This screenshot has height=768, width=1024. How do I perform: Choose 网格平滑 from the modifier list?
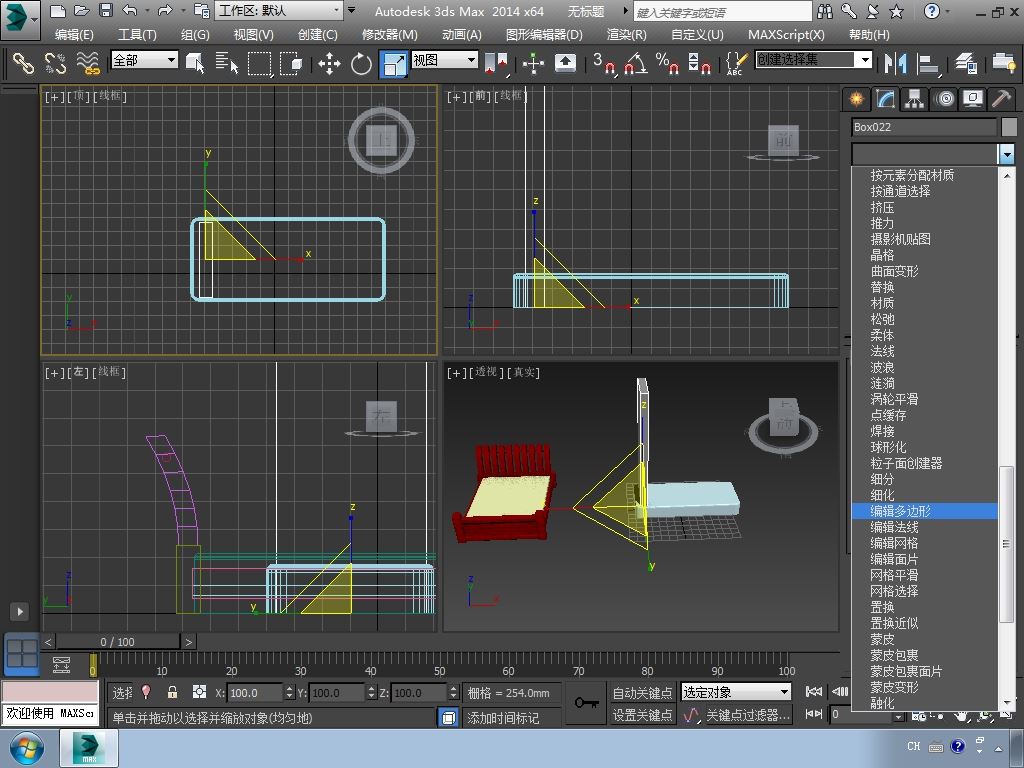924,575
